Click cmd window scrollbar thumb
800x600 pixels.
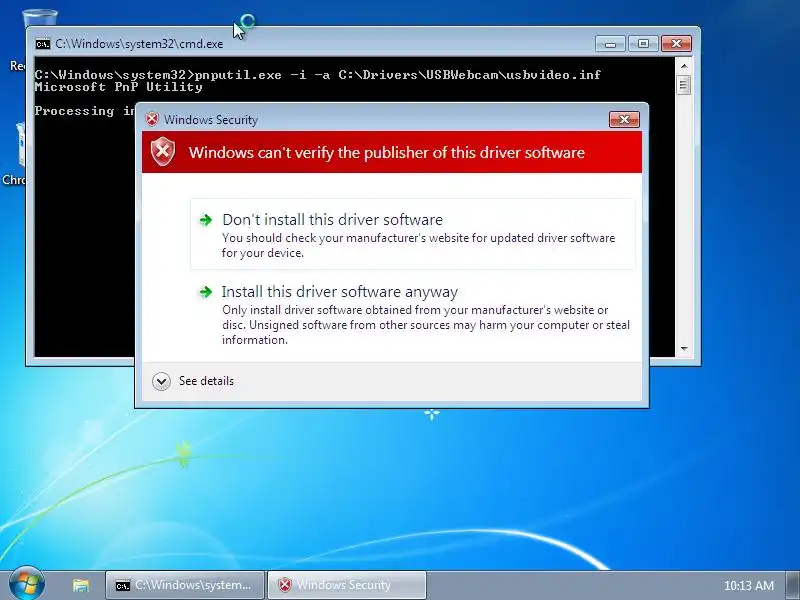[x=684, y=85]
